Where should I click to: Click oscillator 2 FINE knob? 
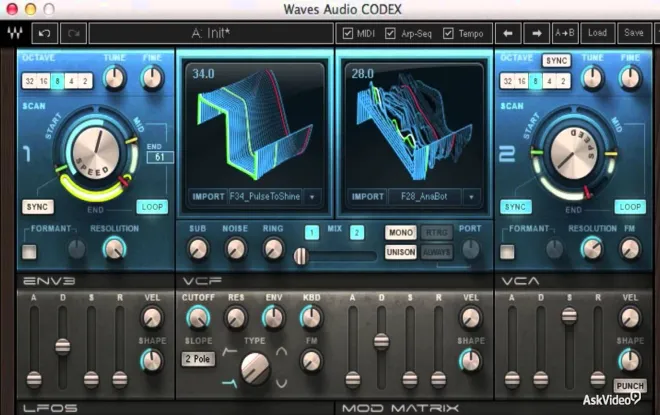630,78
